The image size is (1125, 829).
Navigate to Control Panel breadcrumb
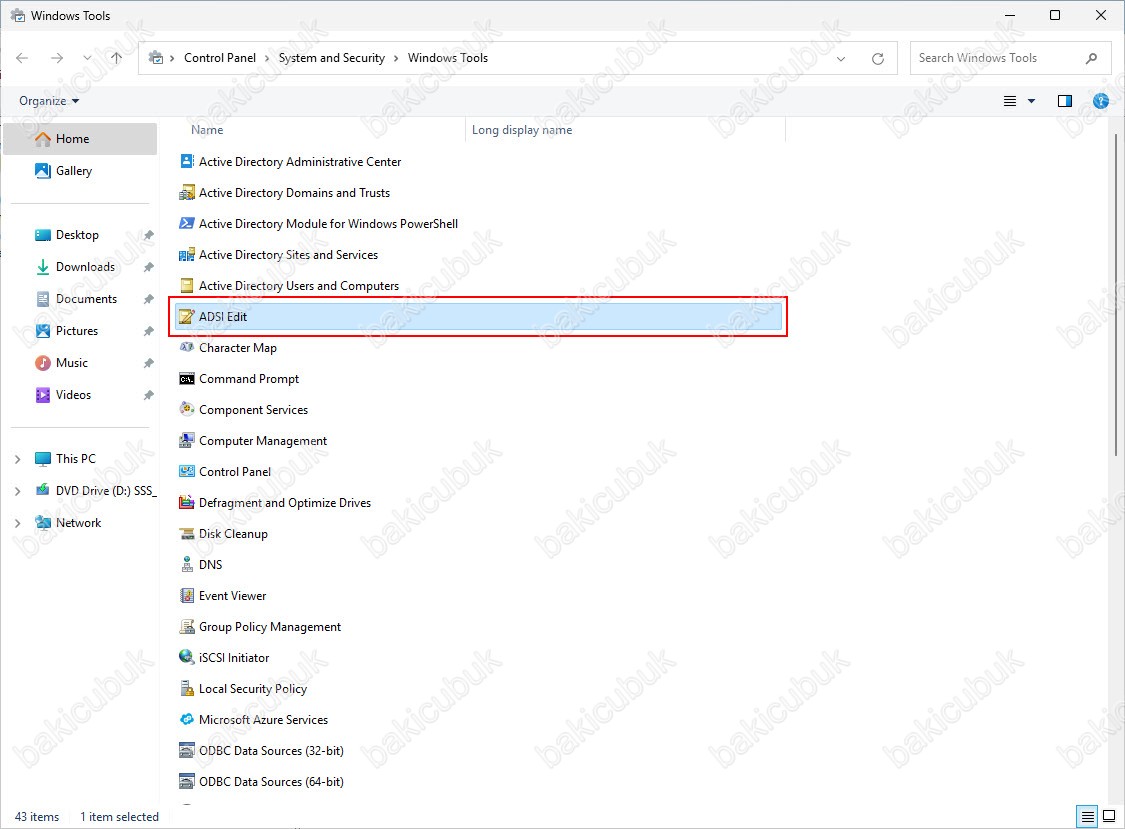220,58
